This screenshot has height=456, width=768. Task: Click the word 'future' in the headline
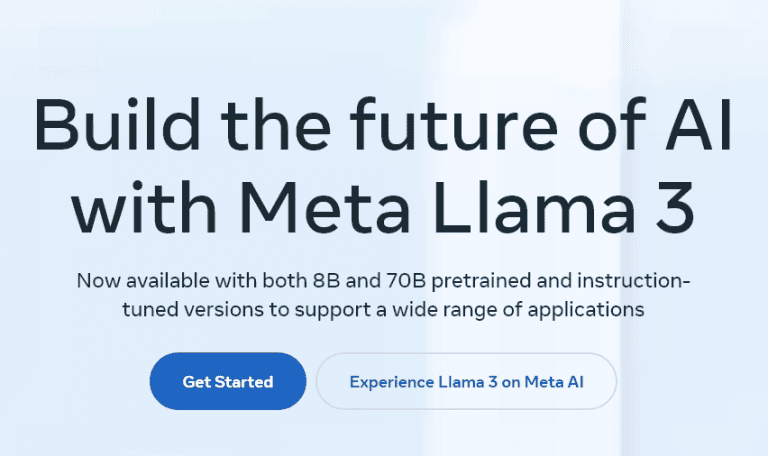point(454,124)
